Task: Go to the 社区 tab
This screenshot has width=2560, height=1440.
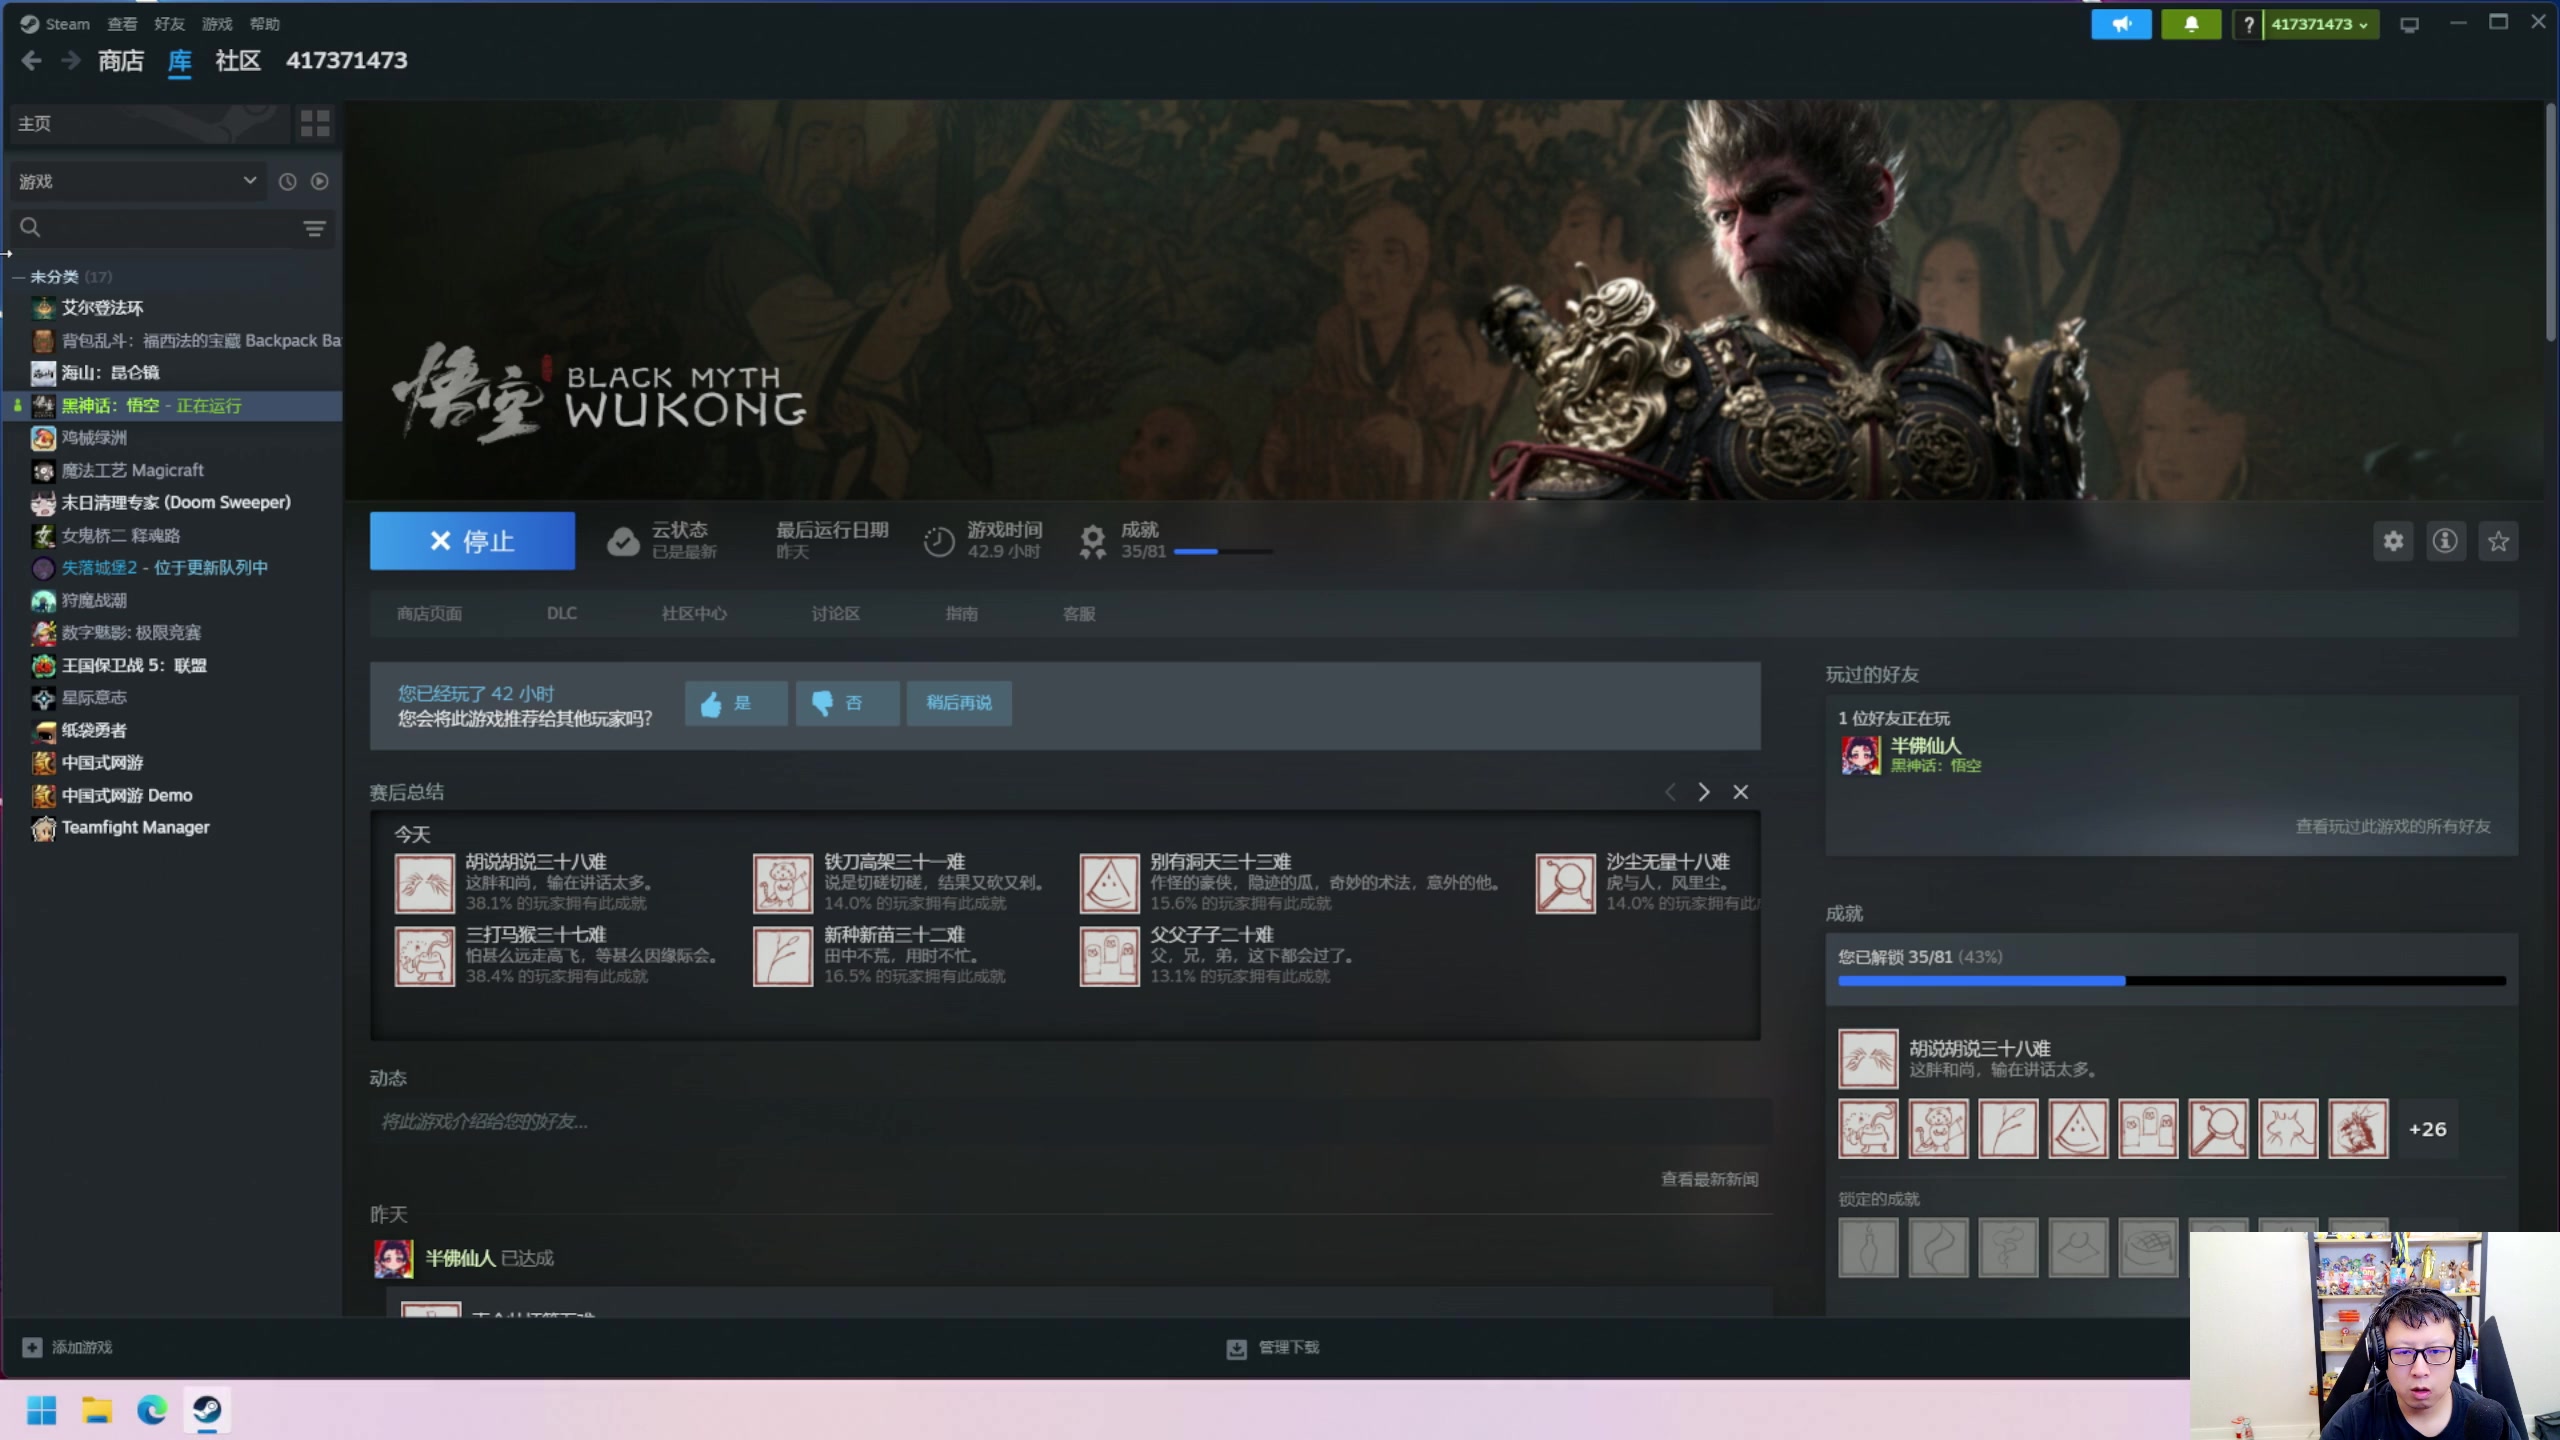Action: (238, 61)
